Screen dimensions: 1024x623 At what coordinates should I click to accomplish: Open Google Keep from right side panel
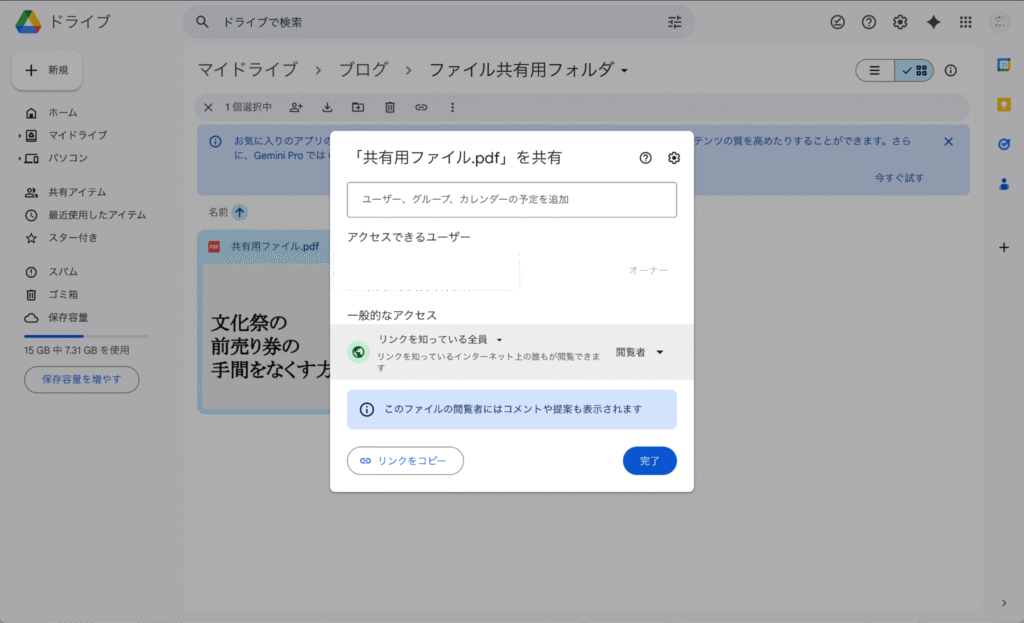pos(1004,104)
